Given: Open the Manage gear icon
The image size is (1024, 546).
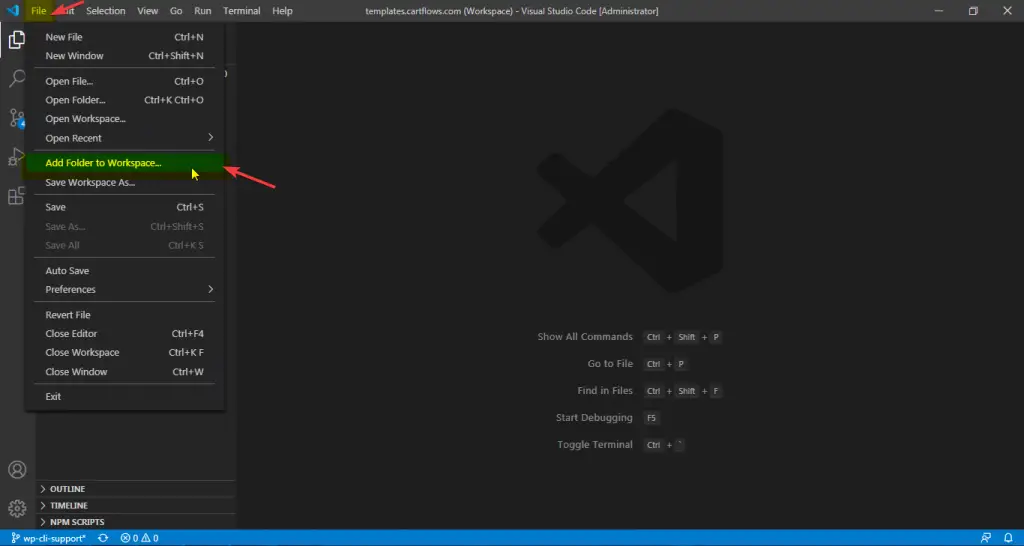Looking at the screenshot, I should coord(17,508).
